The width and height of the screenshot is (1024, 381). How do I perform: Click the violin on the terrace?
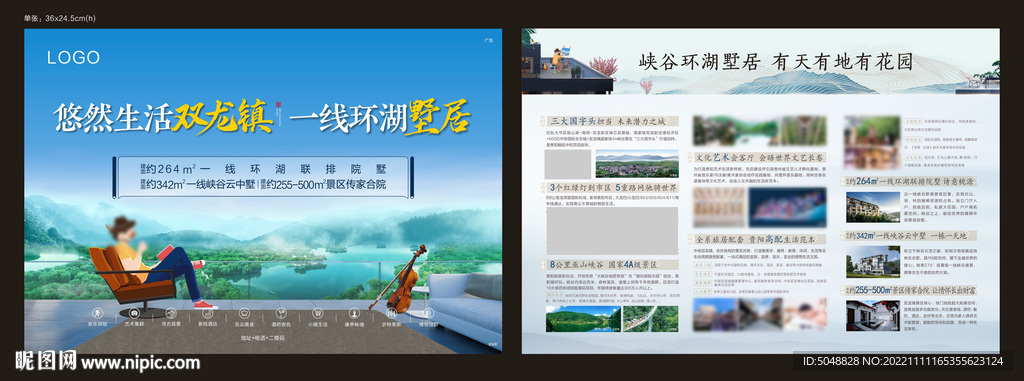[400, 279]
